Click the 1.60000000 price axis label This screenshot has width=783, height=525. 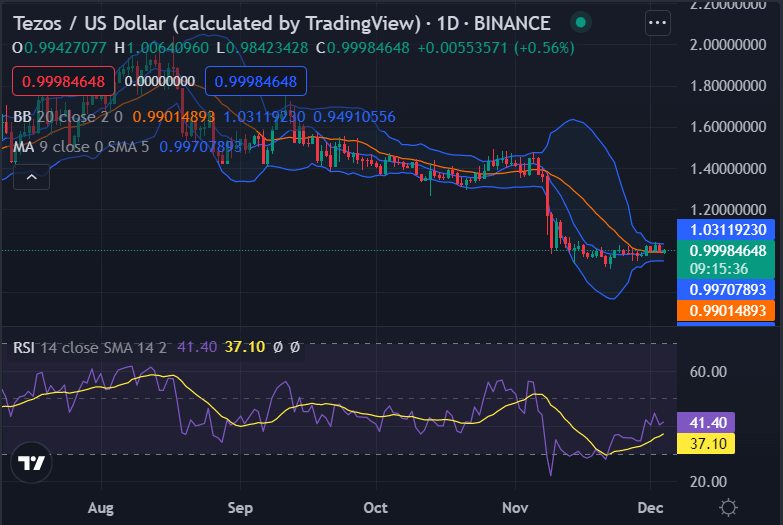[728, 127]
